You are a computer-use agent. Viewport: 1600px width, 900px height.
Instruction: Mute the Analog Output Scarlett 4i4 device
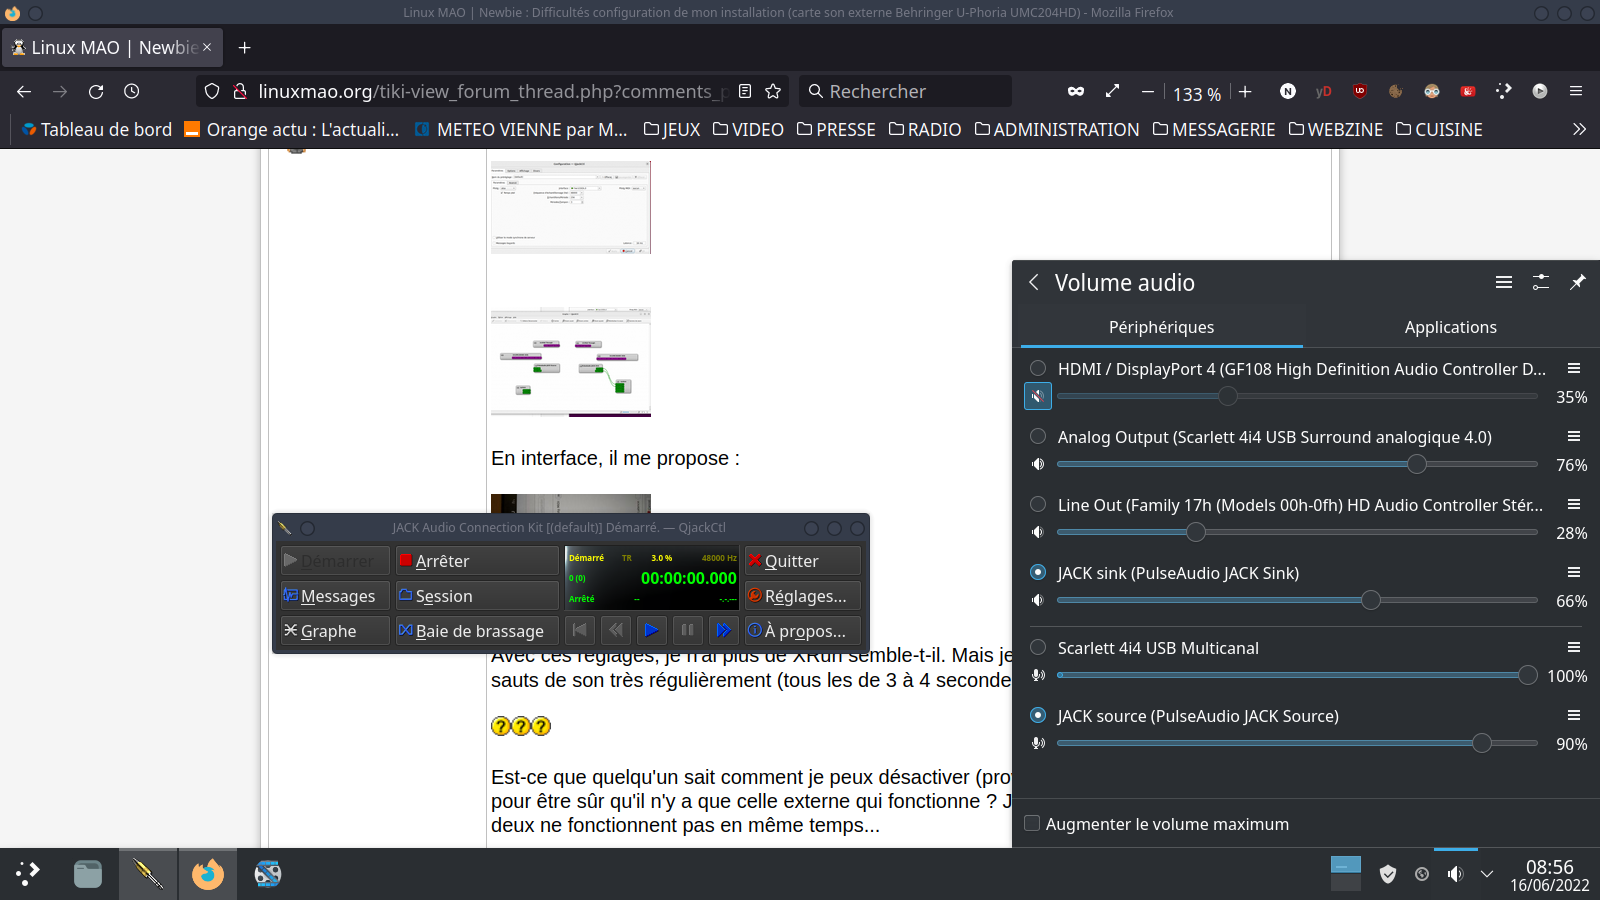[x=1038, y=464]
